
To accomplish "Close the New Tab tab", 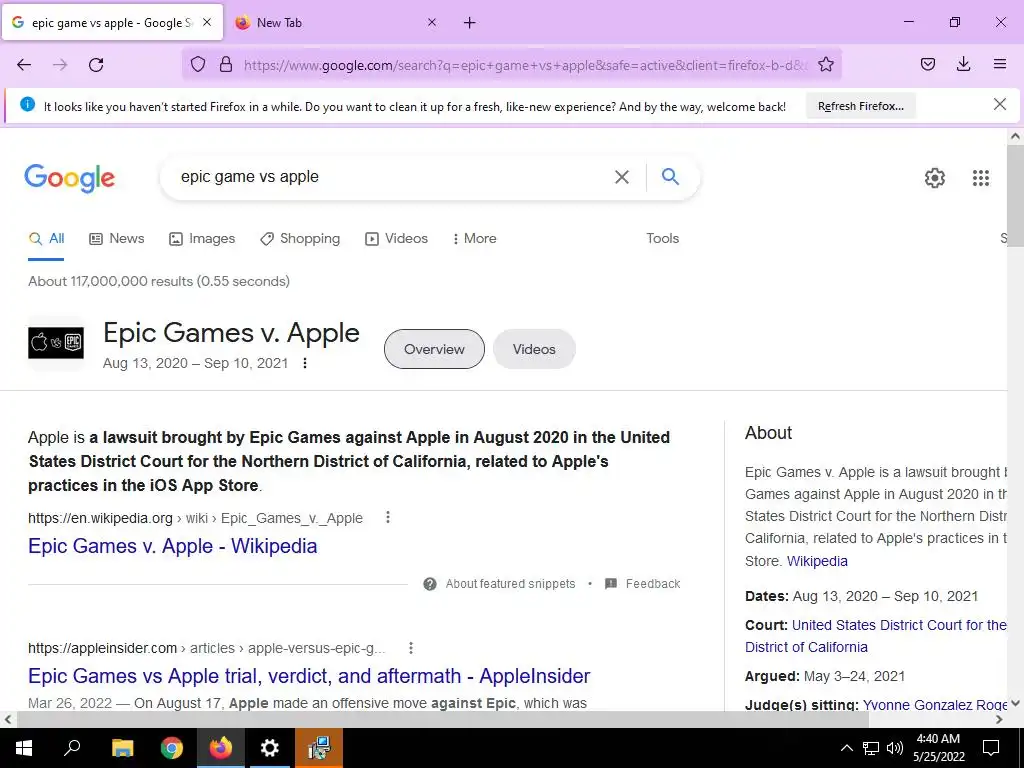I will [x=432, y=22].
